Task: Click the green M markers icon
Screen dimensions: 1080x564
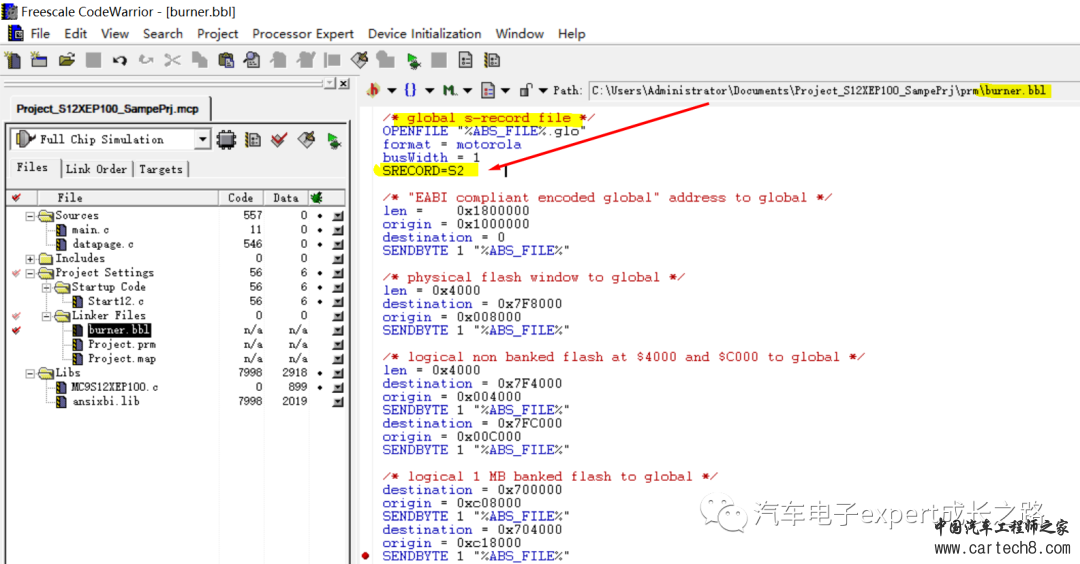Action: [x=449, y=90]
